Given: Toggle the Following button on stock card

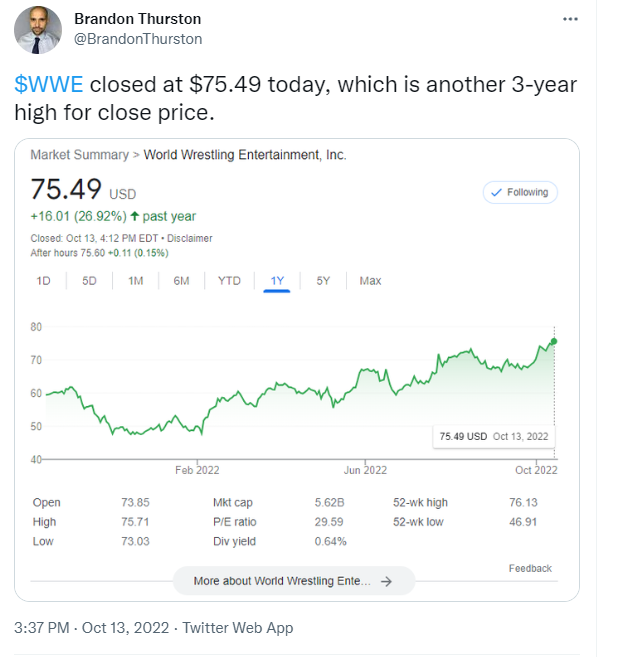Looking at the screenshot, I should point(520,192).
